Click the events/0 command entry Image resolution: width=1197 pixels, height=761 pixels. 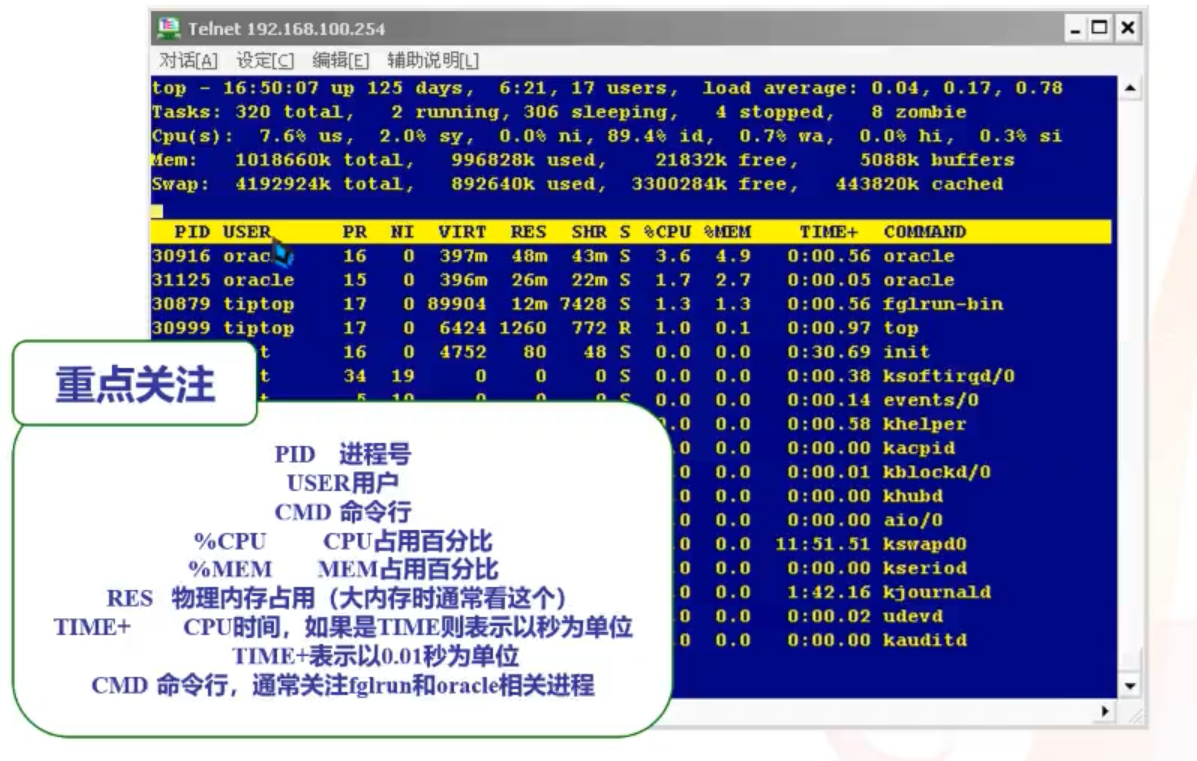pyautogui.click(x=931, y=400)
